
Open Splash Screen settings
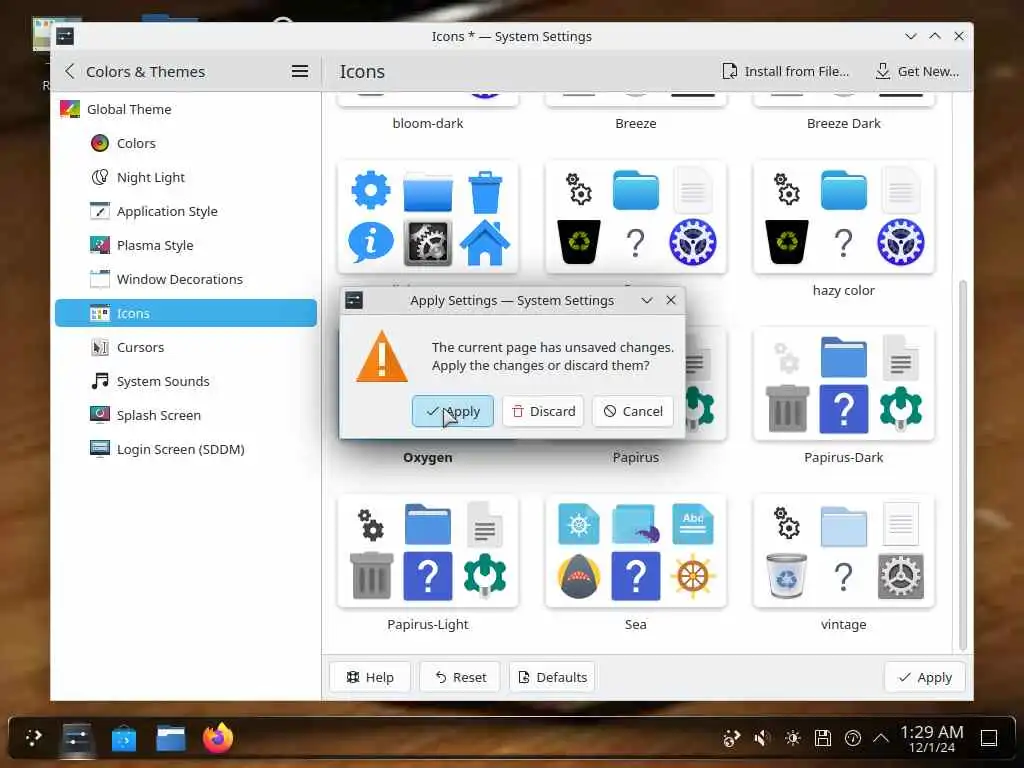[186, 415]
